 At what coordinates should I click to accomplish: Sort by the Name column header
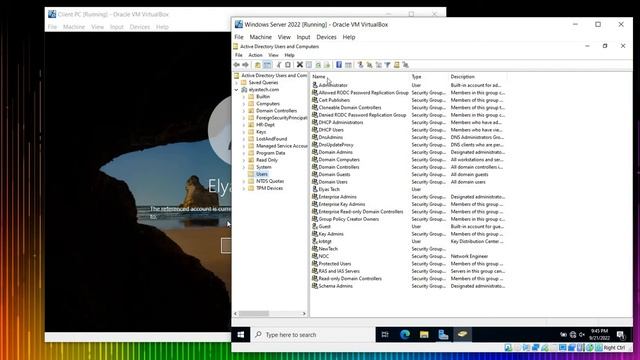[x=359, y=77]
